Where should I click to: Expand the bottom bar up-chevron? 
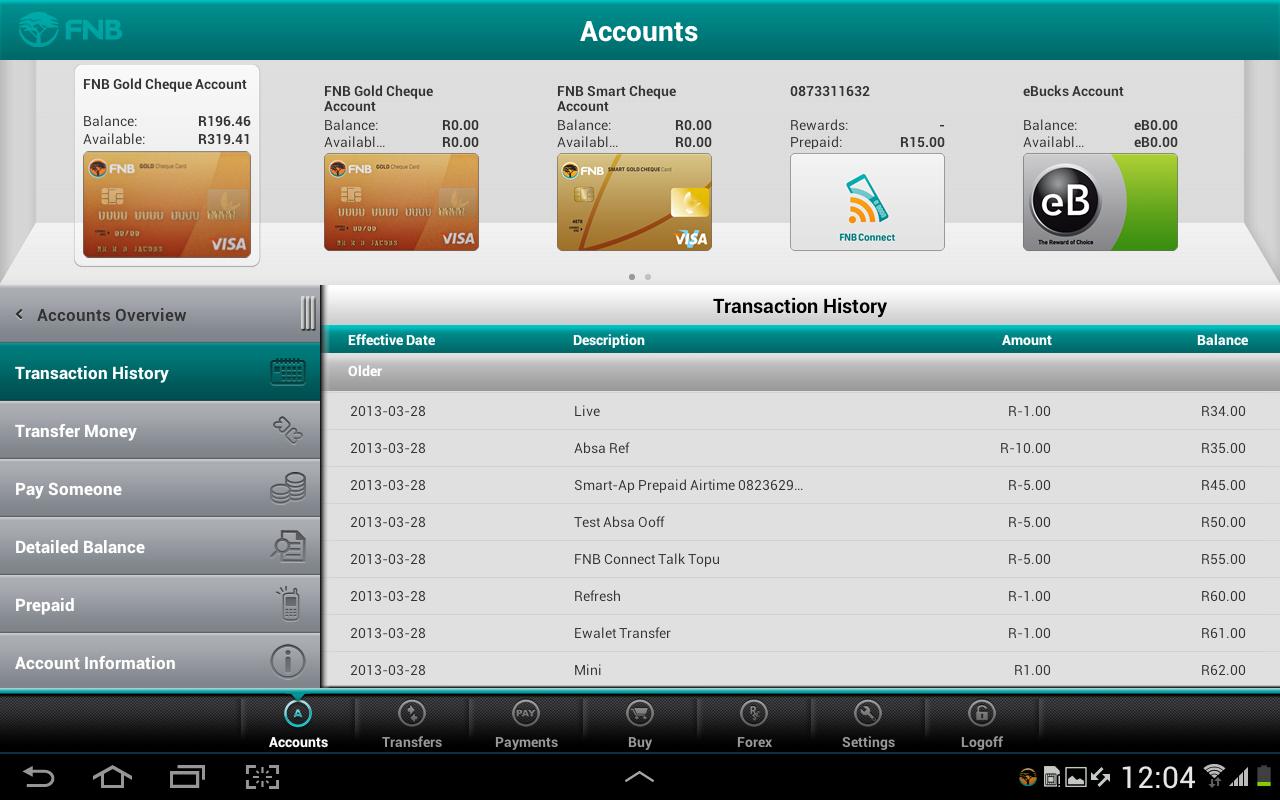pos(639,777)
